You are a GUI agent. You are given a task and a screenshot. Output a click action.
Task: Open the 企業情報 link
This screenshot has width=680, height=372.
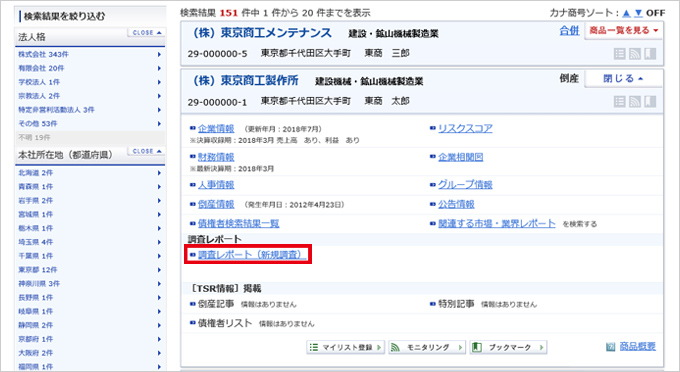(x=216, y=129)
